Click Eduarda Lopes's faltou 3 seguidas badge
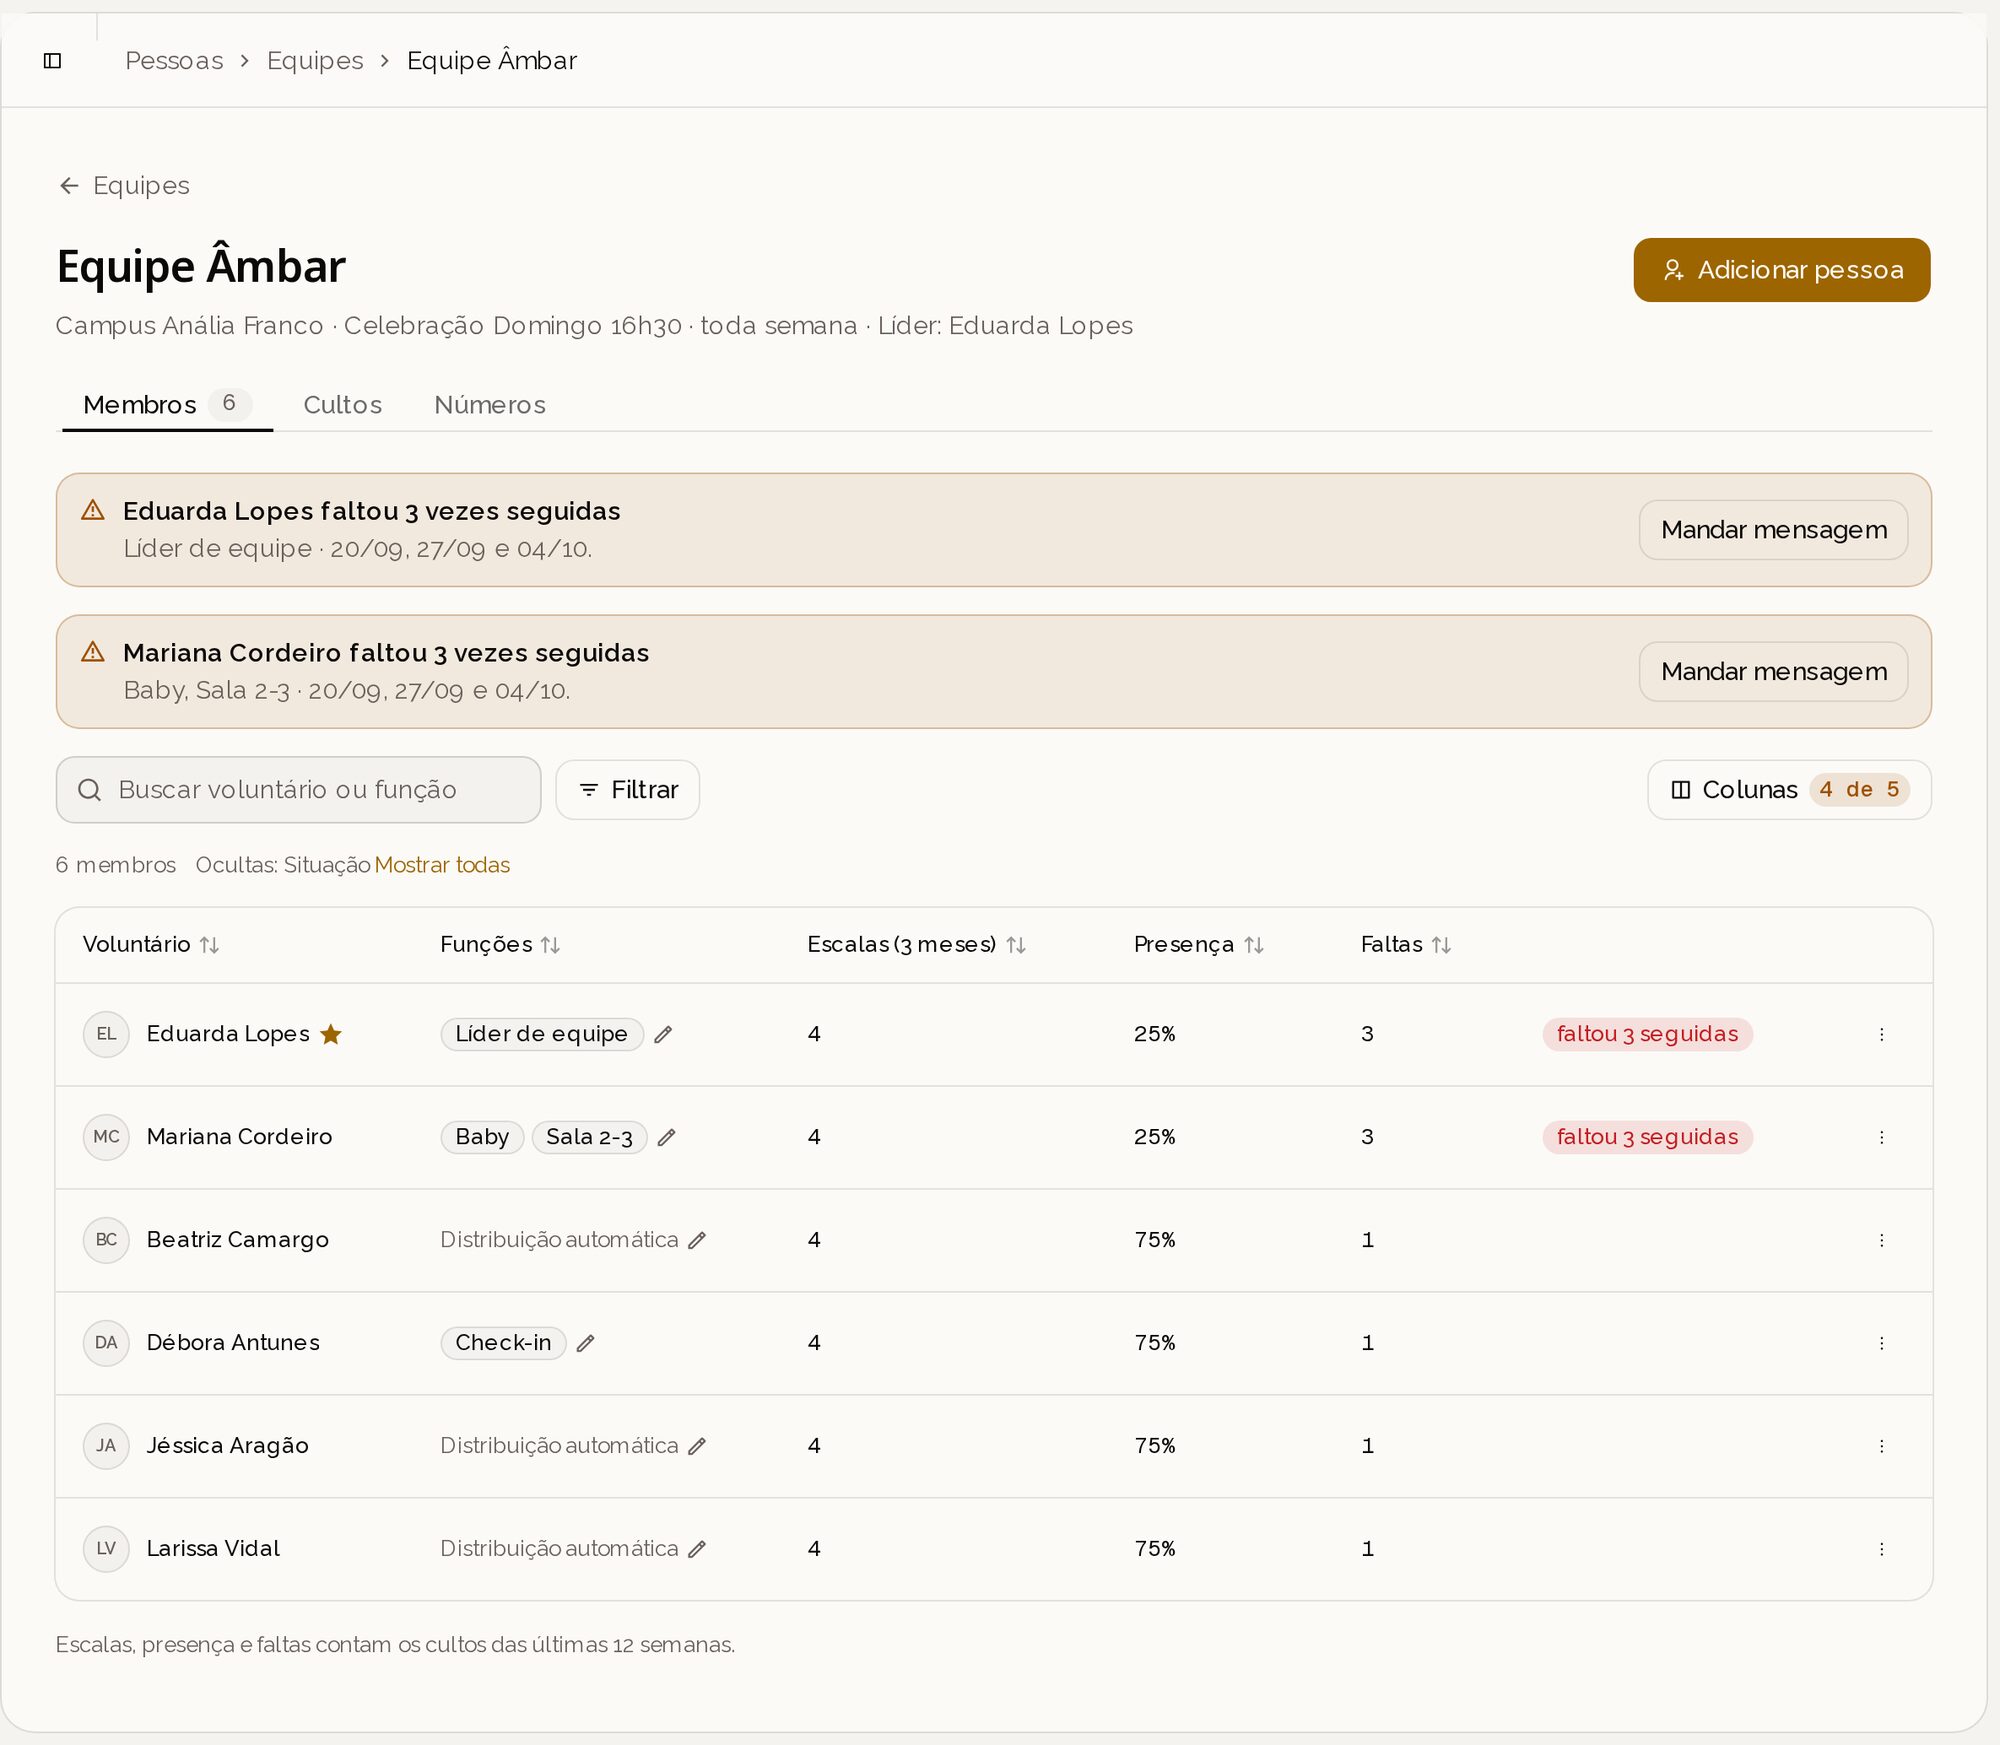The width and height of the screenshot is (2000, 1745). (1648, 1035)
